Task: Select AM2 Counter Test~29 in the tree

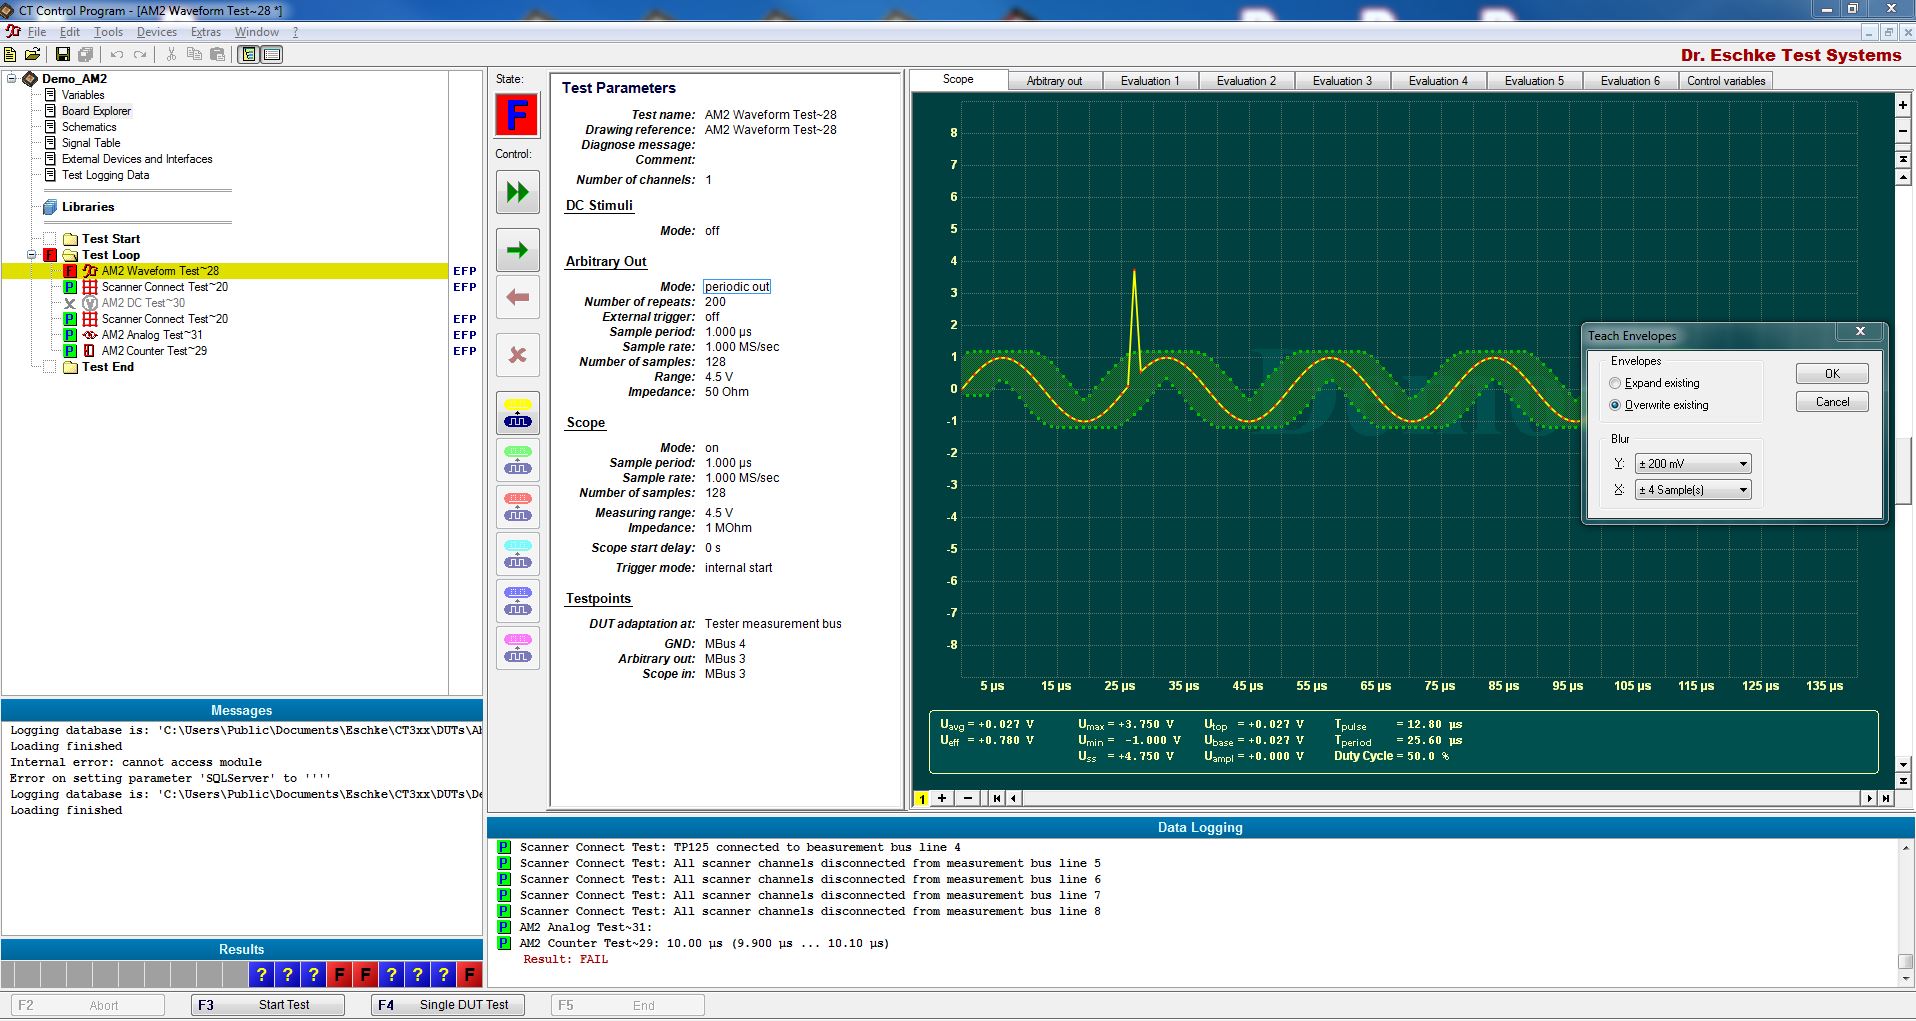Action: tap(154, 351)
